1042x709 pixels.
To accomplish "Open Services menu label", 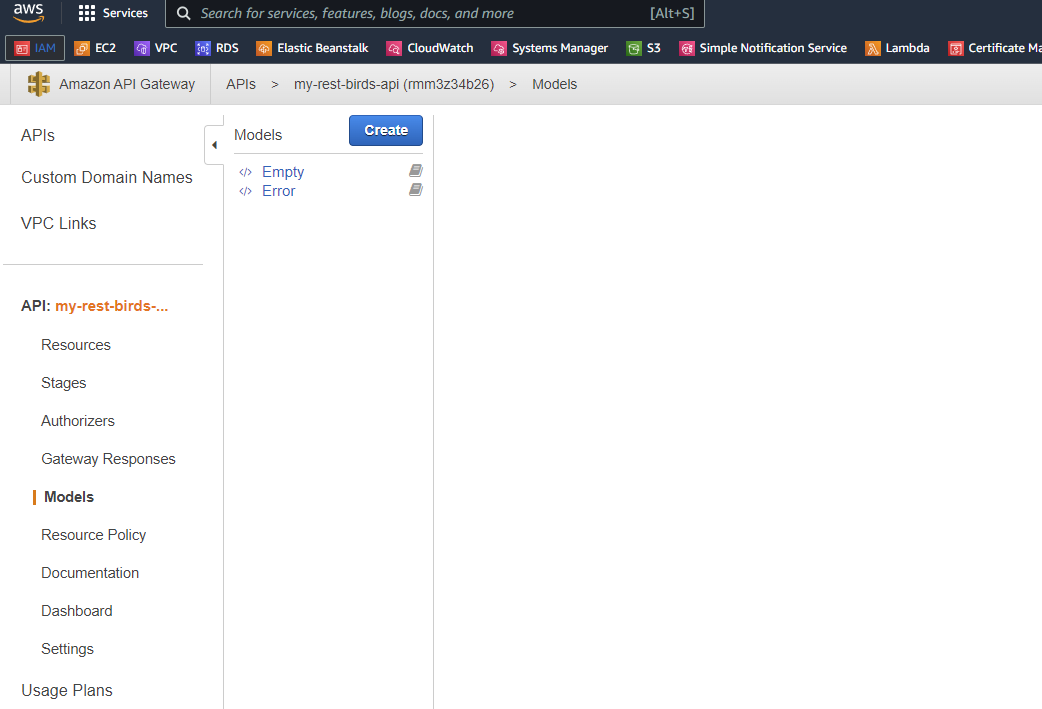I will [x=125, y=13].
